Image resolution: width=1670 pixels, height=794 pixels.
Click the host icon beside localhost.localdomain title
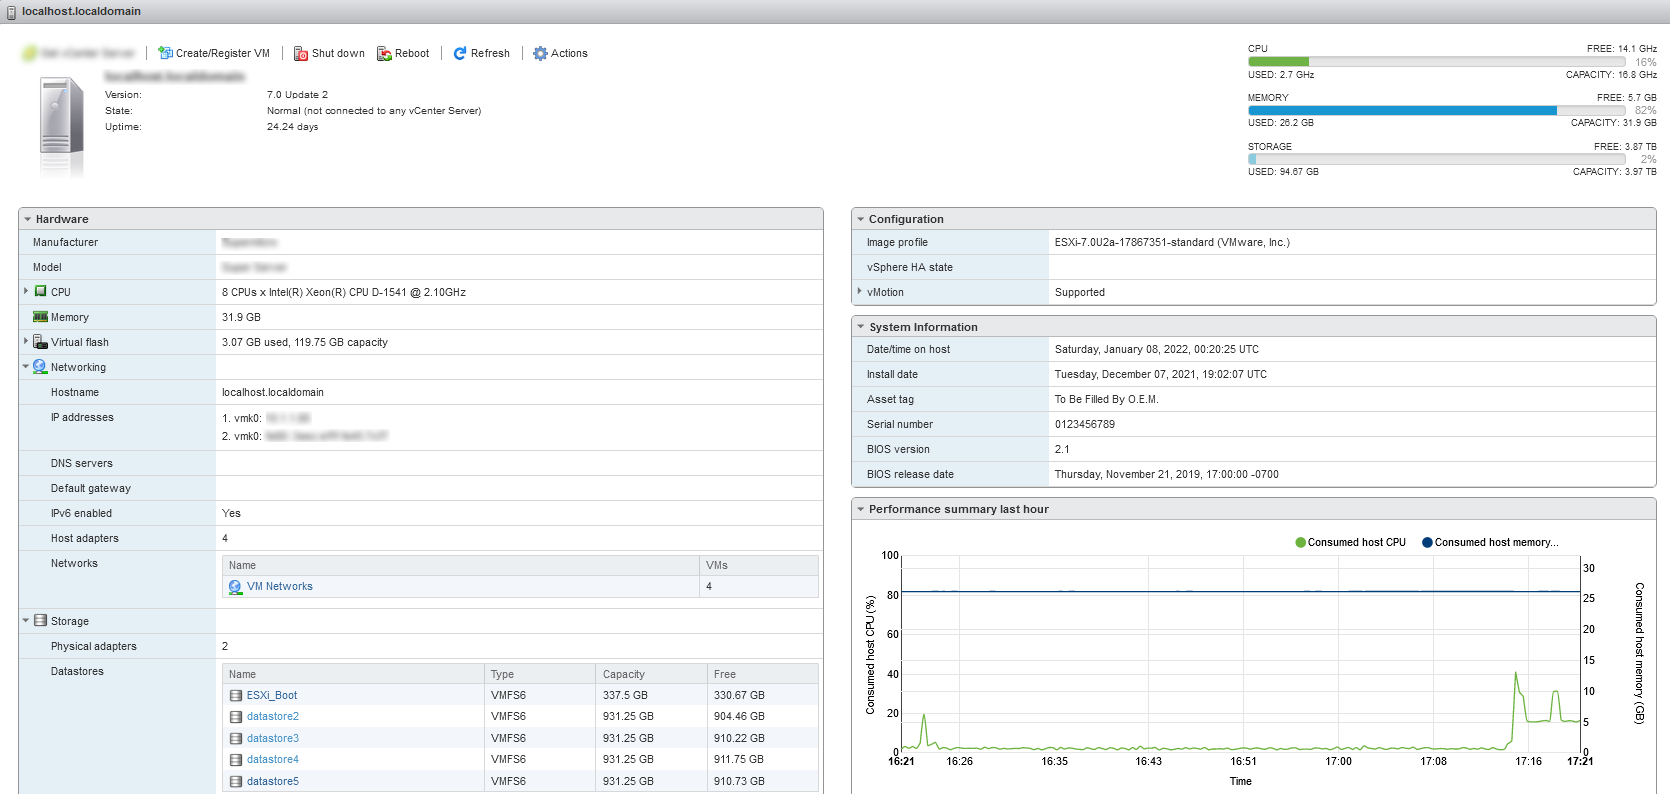click(11, 12)
